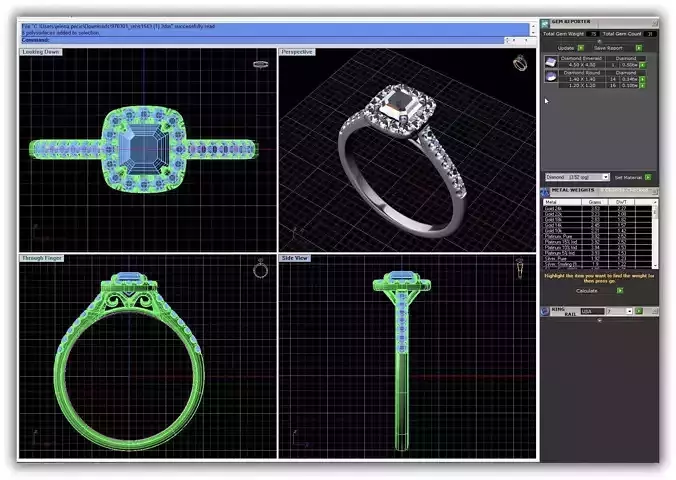
Task: Click the green arrow on the 1.20 X 1.20 row
Action: point(642,85)
